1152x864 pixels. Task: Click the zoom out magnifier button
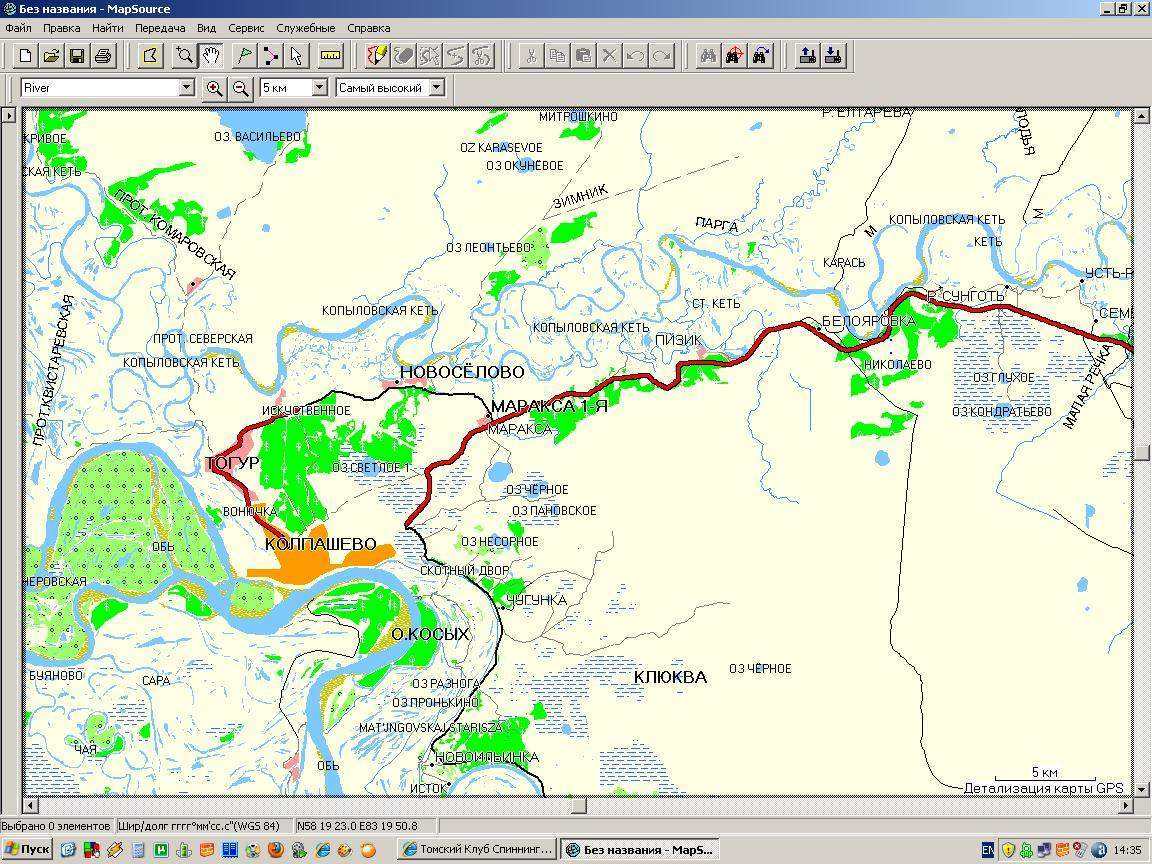(x=240, y=88)
